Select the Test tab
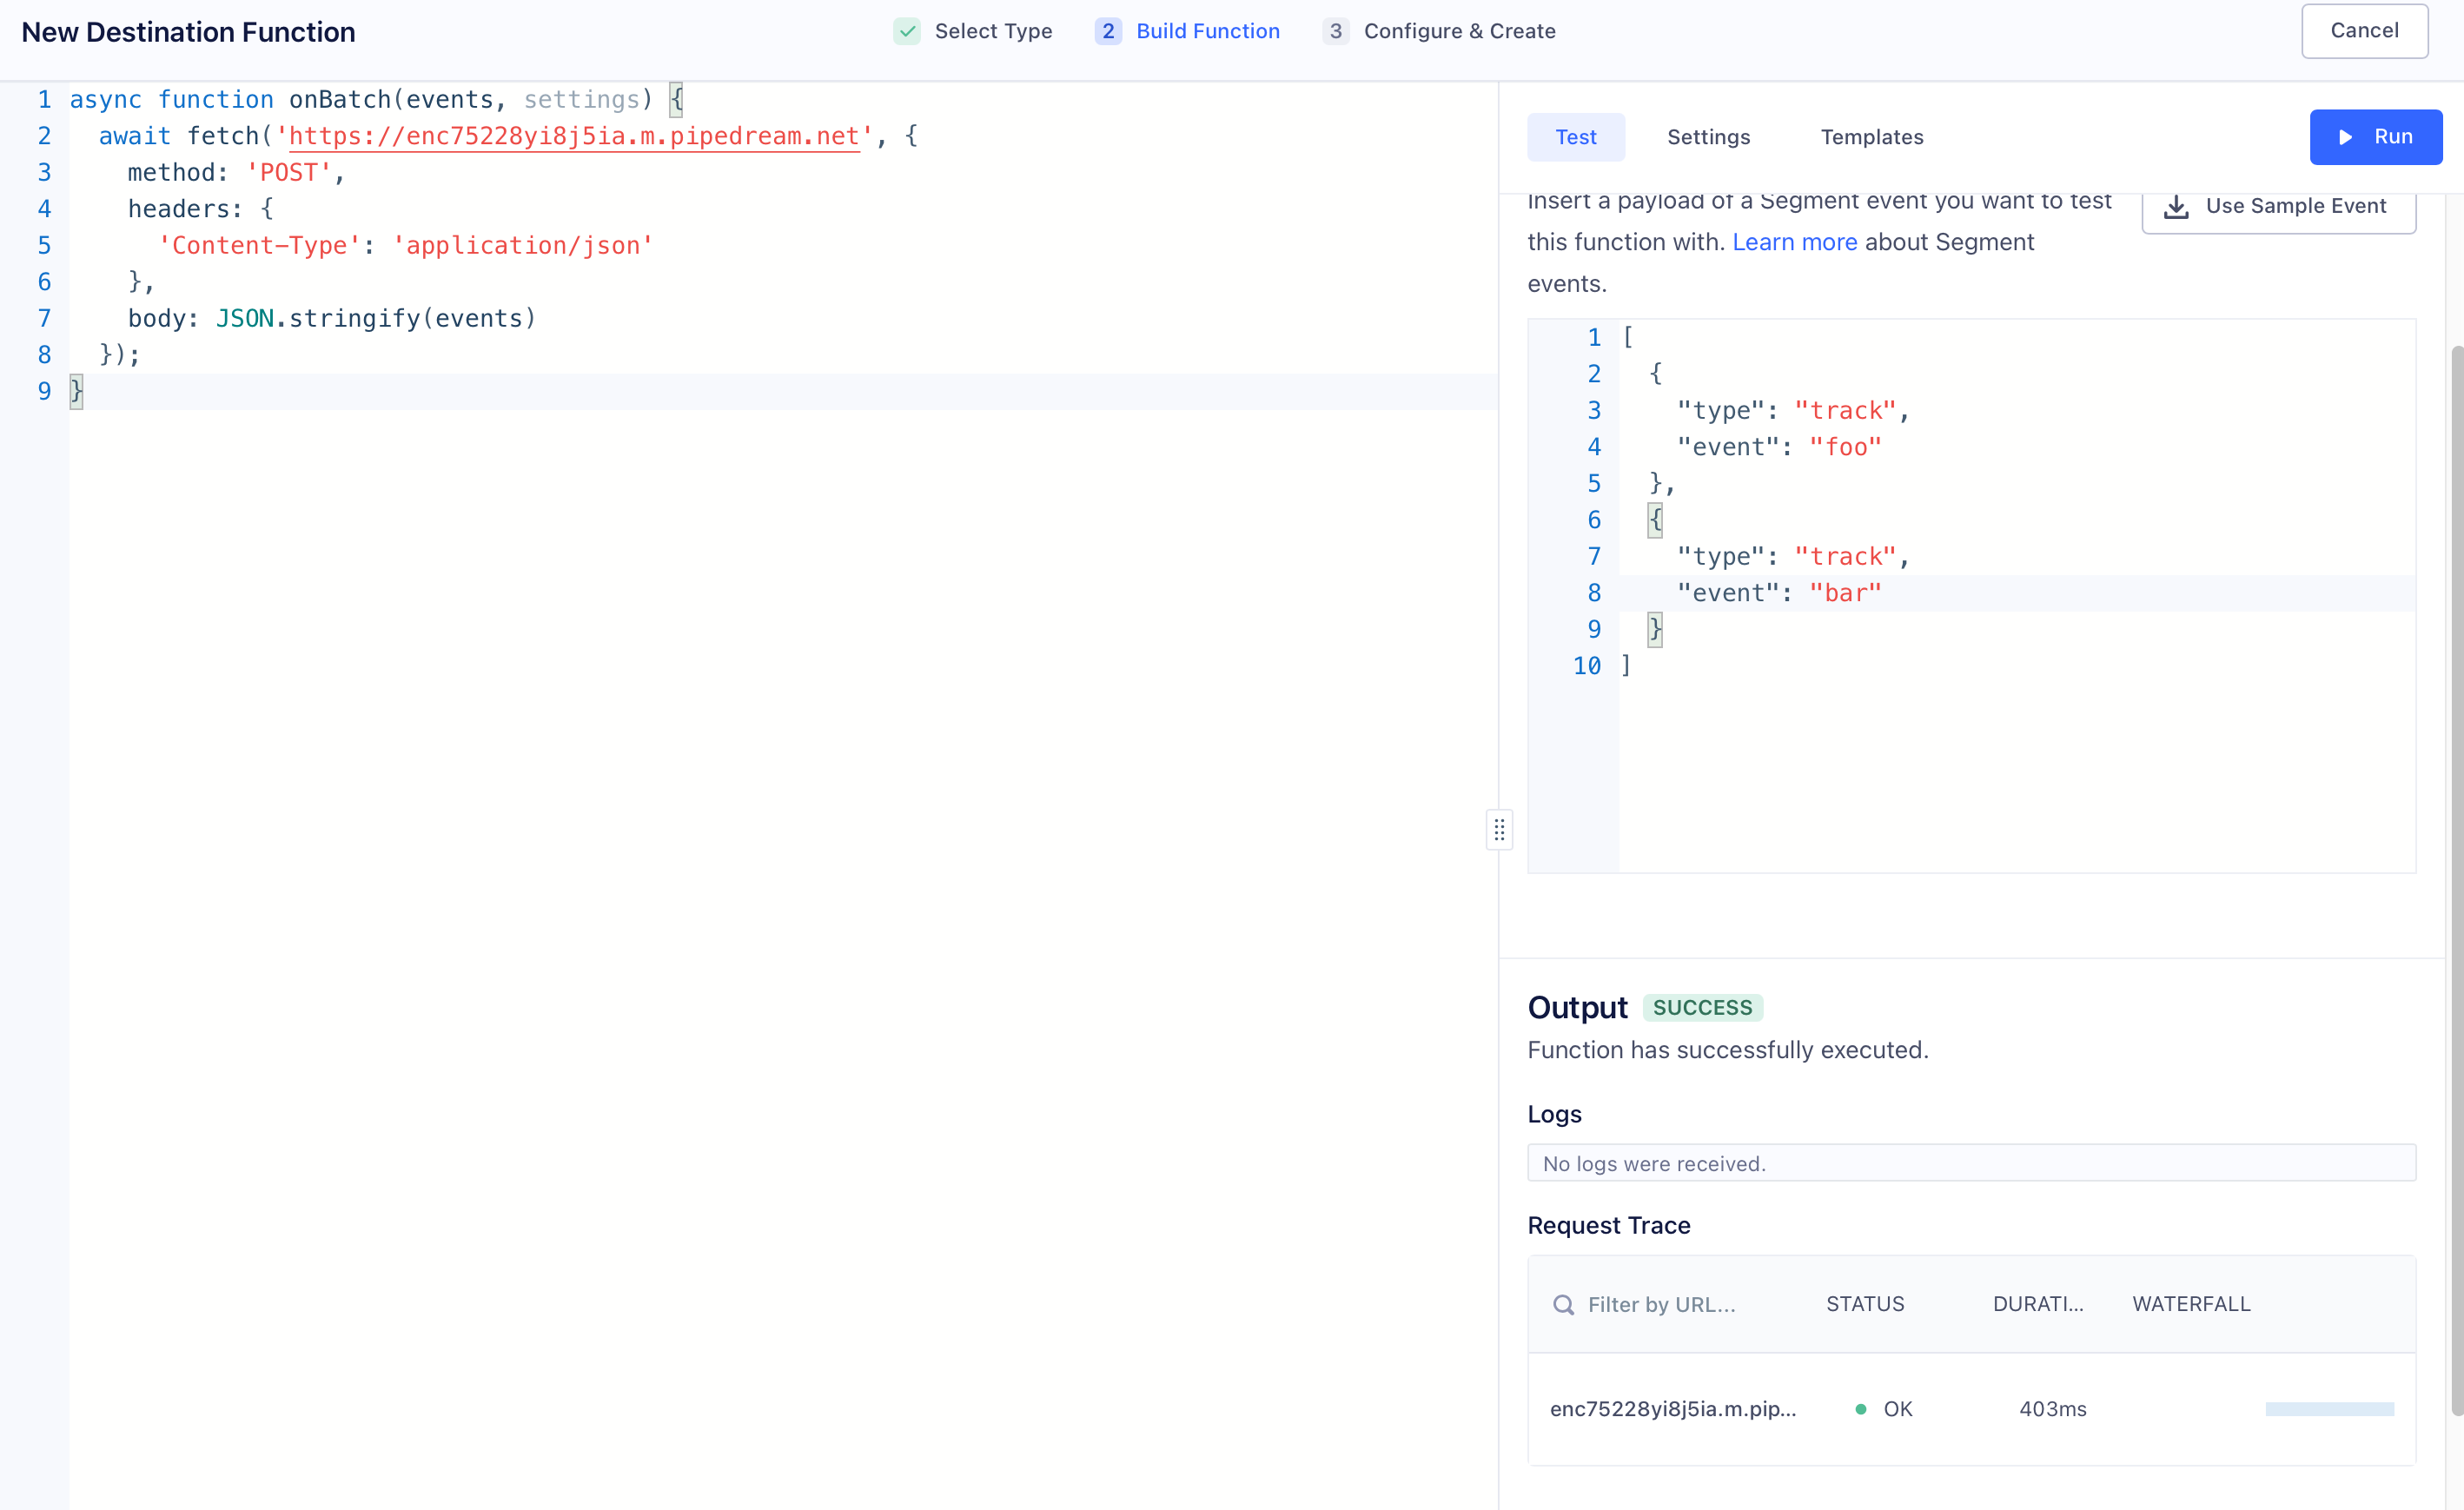This screenshot has width=2464, height=1510. click(1576, 137)
